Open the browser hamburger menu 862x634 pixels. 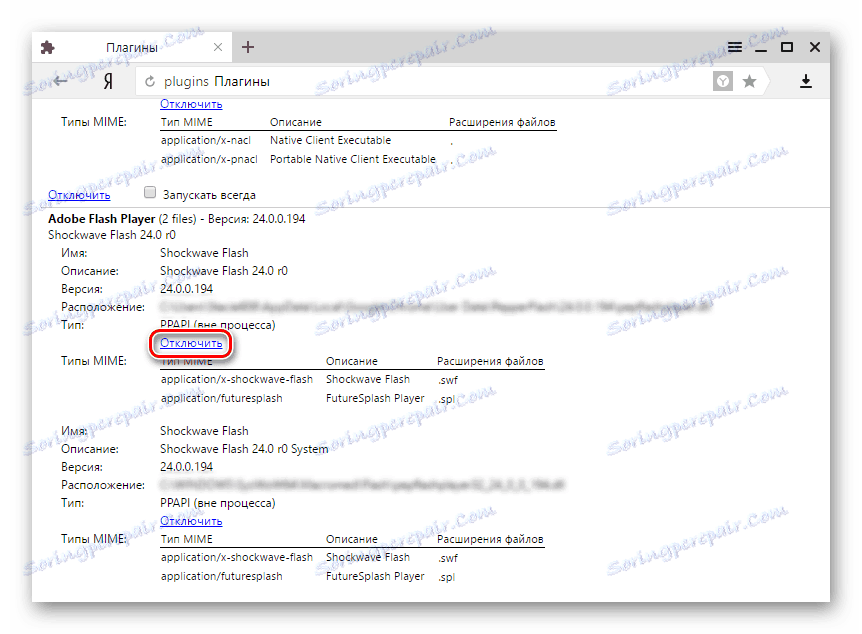734,47
